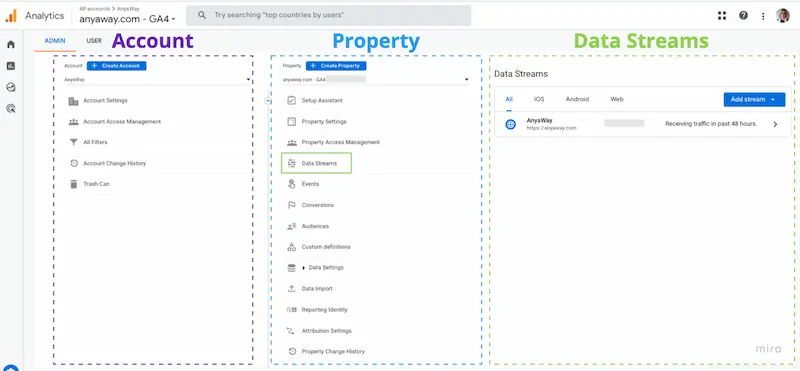This screenshot has height=371, width=800.
Task: Click the Events hand icon
Action: coord(292,184)
